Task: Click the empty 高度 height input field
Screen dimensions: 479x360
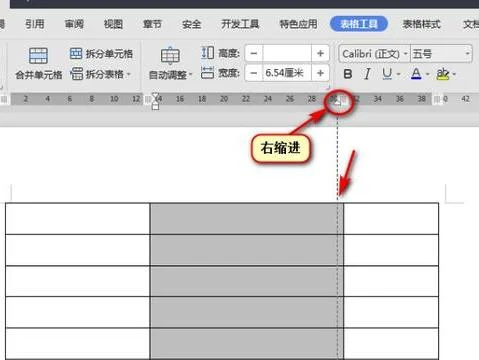Action: 287,53
